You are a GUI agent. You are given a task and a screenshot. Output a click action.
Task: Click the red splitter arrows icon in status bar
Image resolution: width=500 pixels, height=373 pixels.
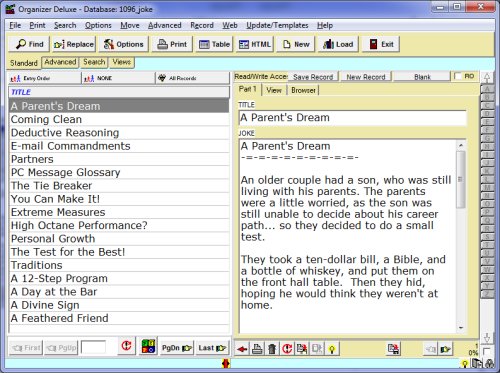point(226,363)
